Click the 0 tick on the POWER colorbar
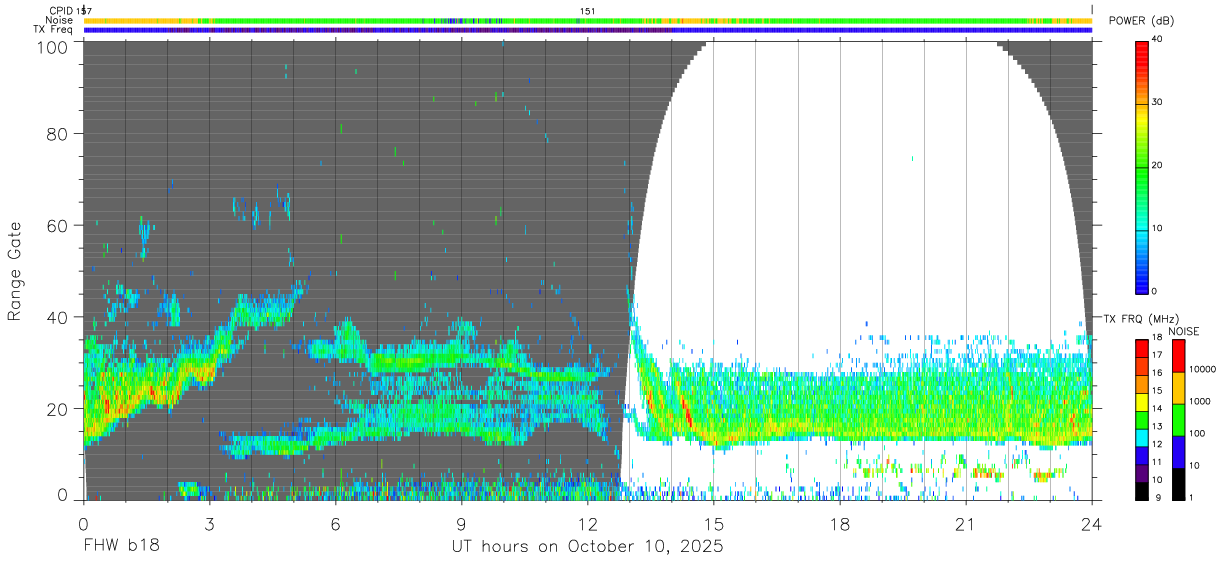 (x=1155, y=292)
